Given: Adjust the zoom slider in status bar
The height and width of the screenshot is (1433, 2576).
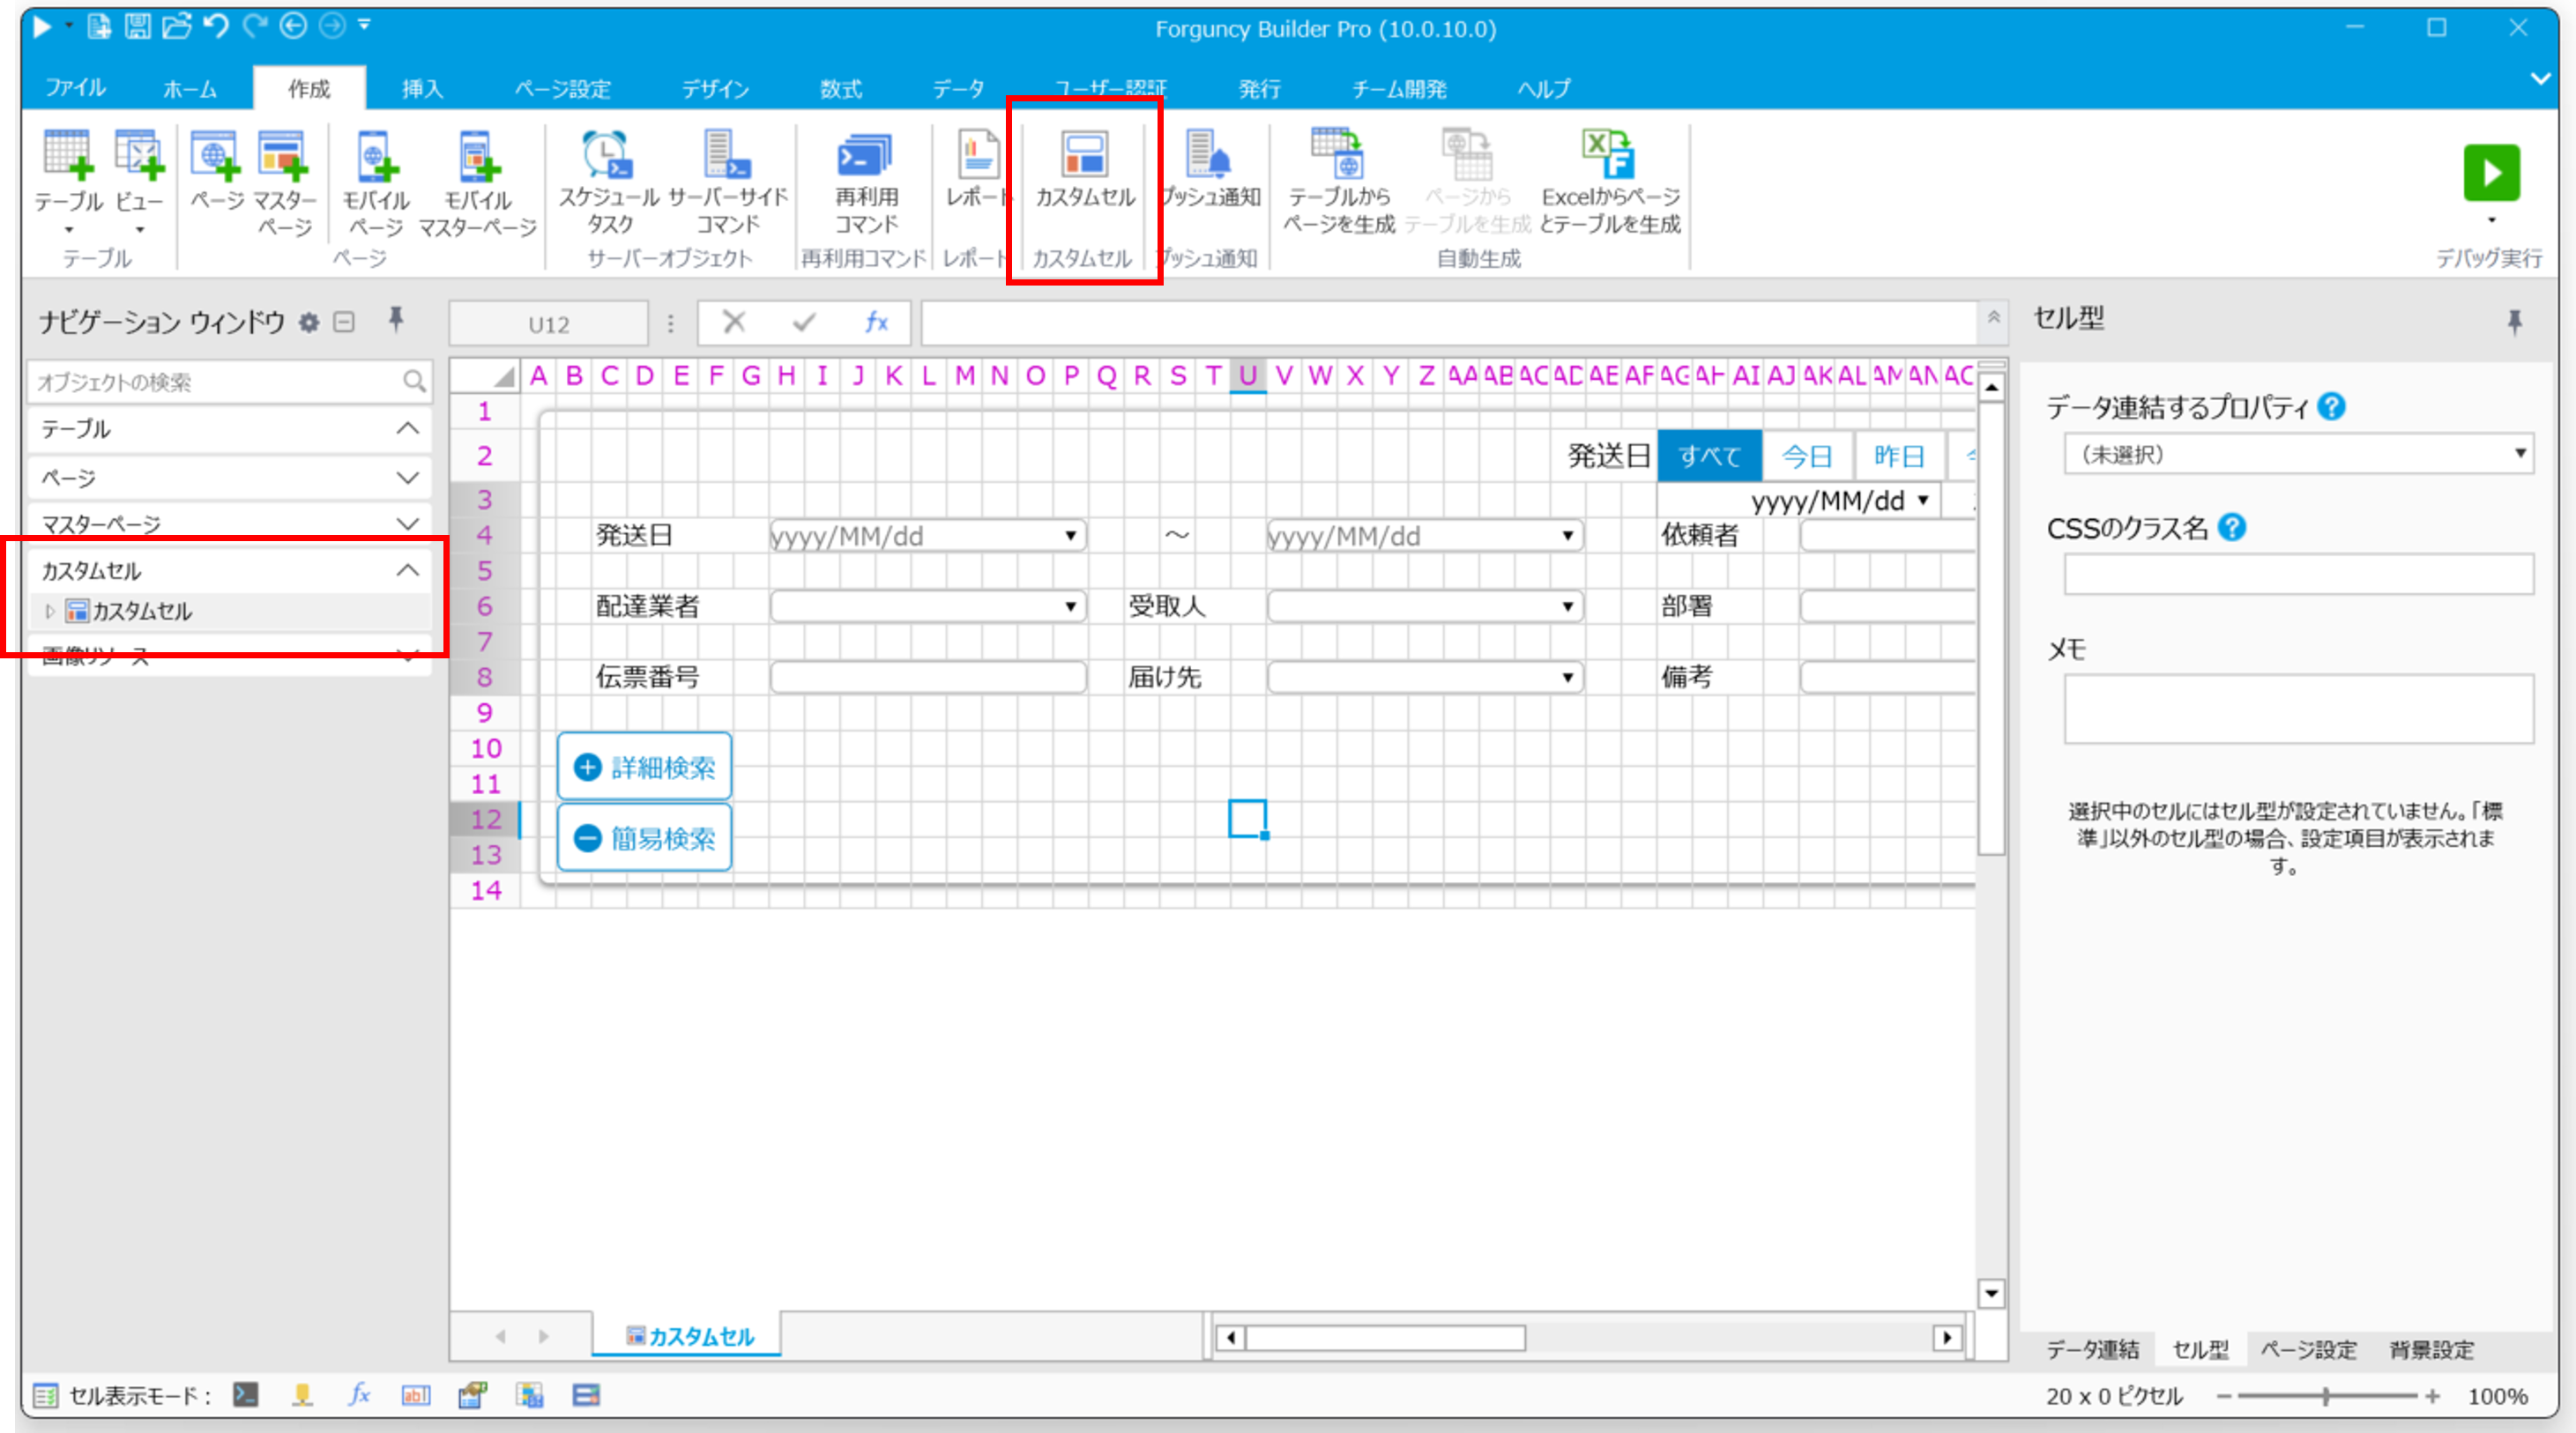Looking at the screenshot, I should [2325, 1395].
